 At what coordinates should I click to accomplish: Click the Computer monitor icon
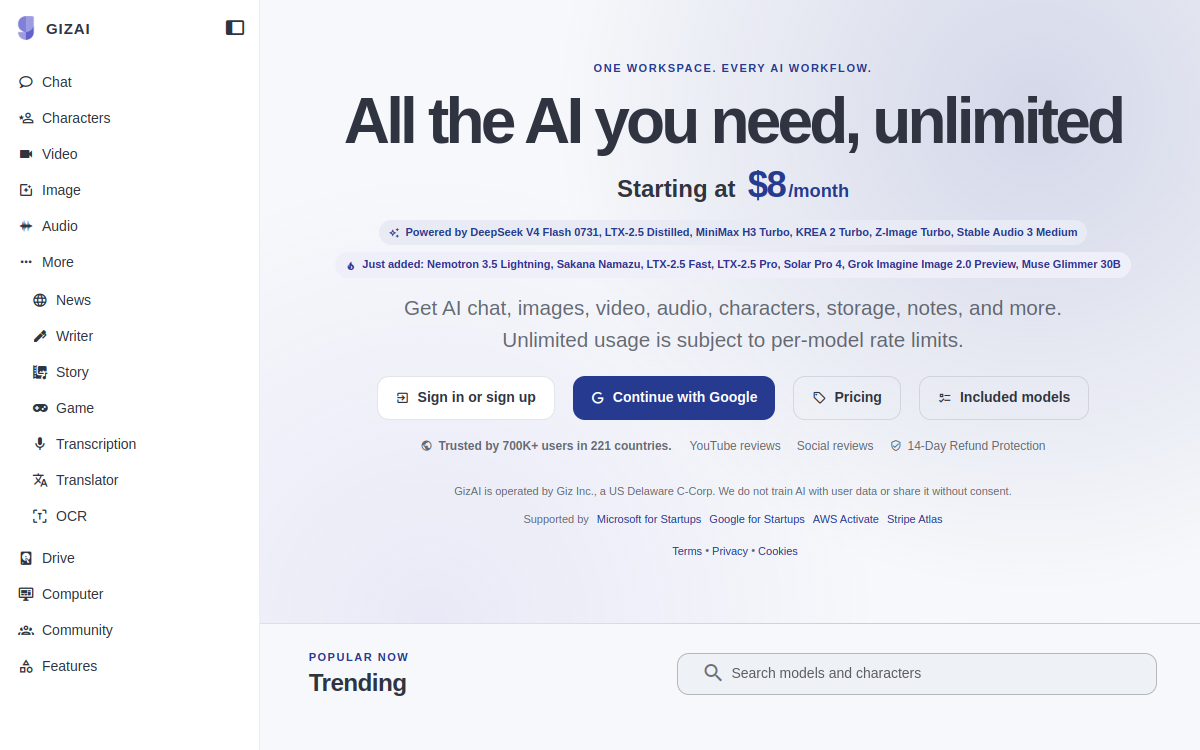click(26, 594)
